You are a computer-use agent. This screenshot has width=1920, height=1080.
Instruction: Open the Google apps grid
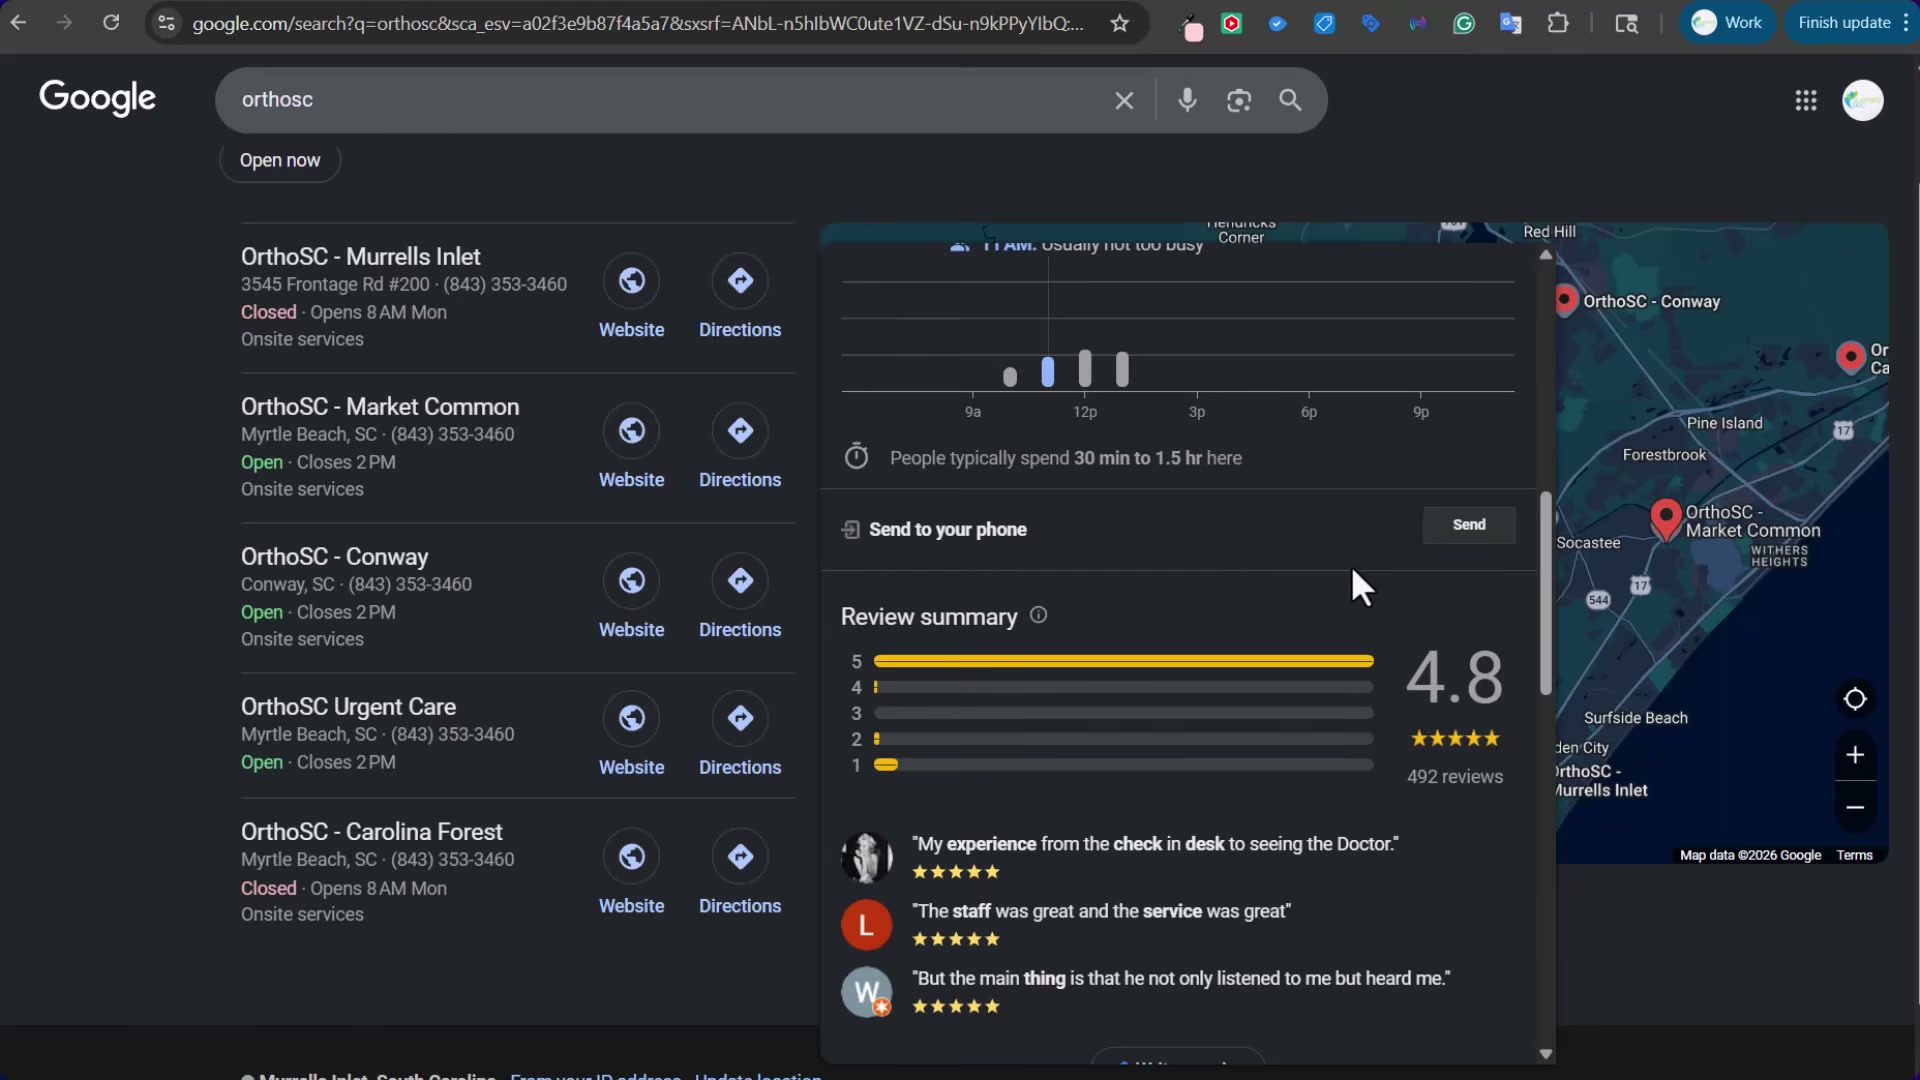(1805, 100)
